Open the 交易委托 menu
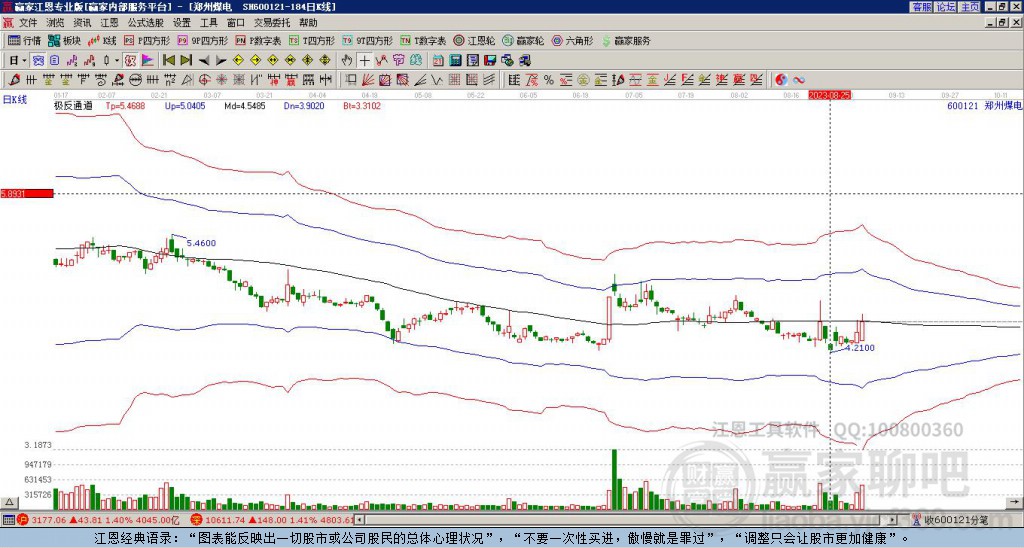This screenshot has height=548, width=1024. [272, 23]
